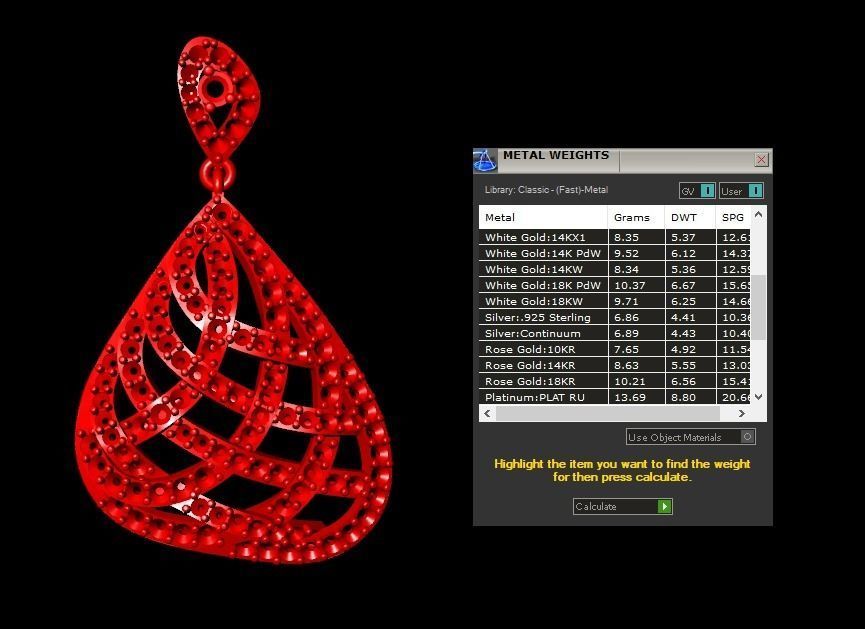Image resolution: width=865 pixels, height=629 pixels.
Task: Click the horizontal scrollbar thumb
Action: [x=607, y=413]
